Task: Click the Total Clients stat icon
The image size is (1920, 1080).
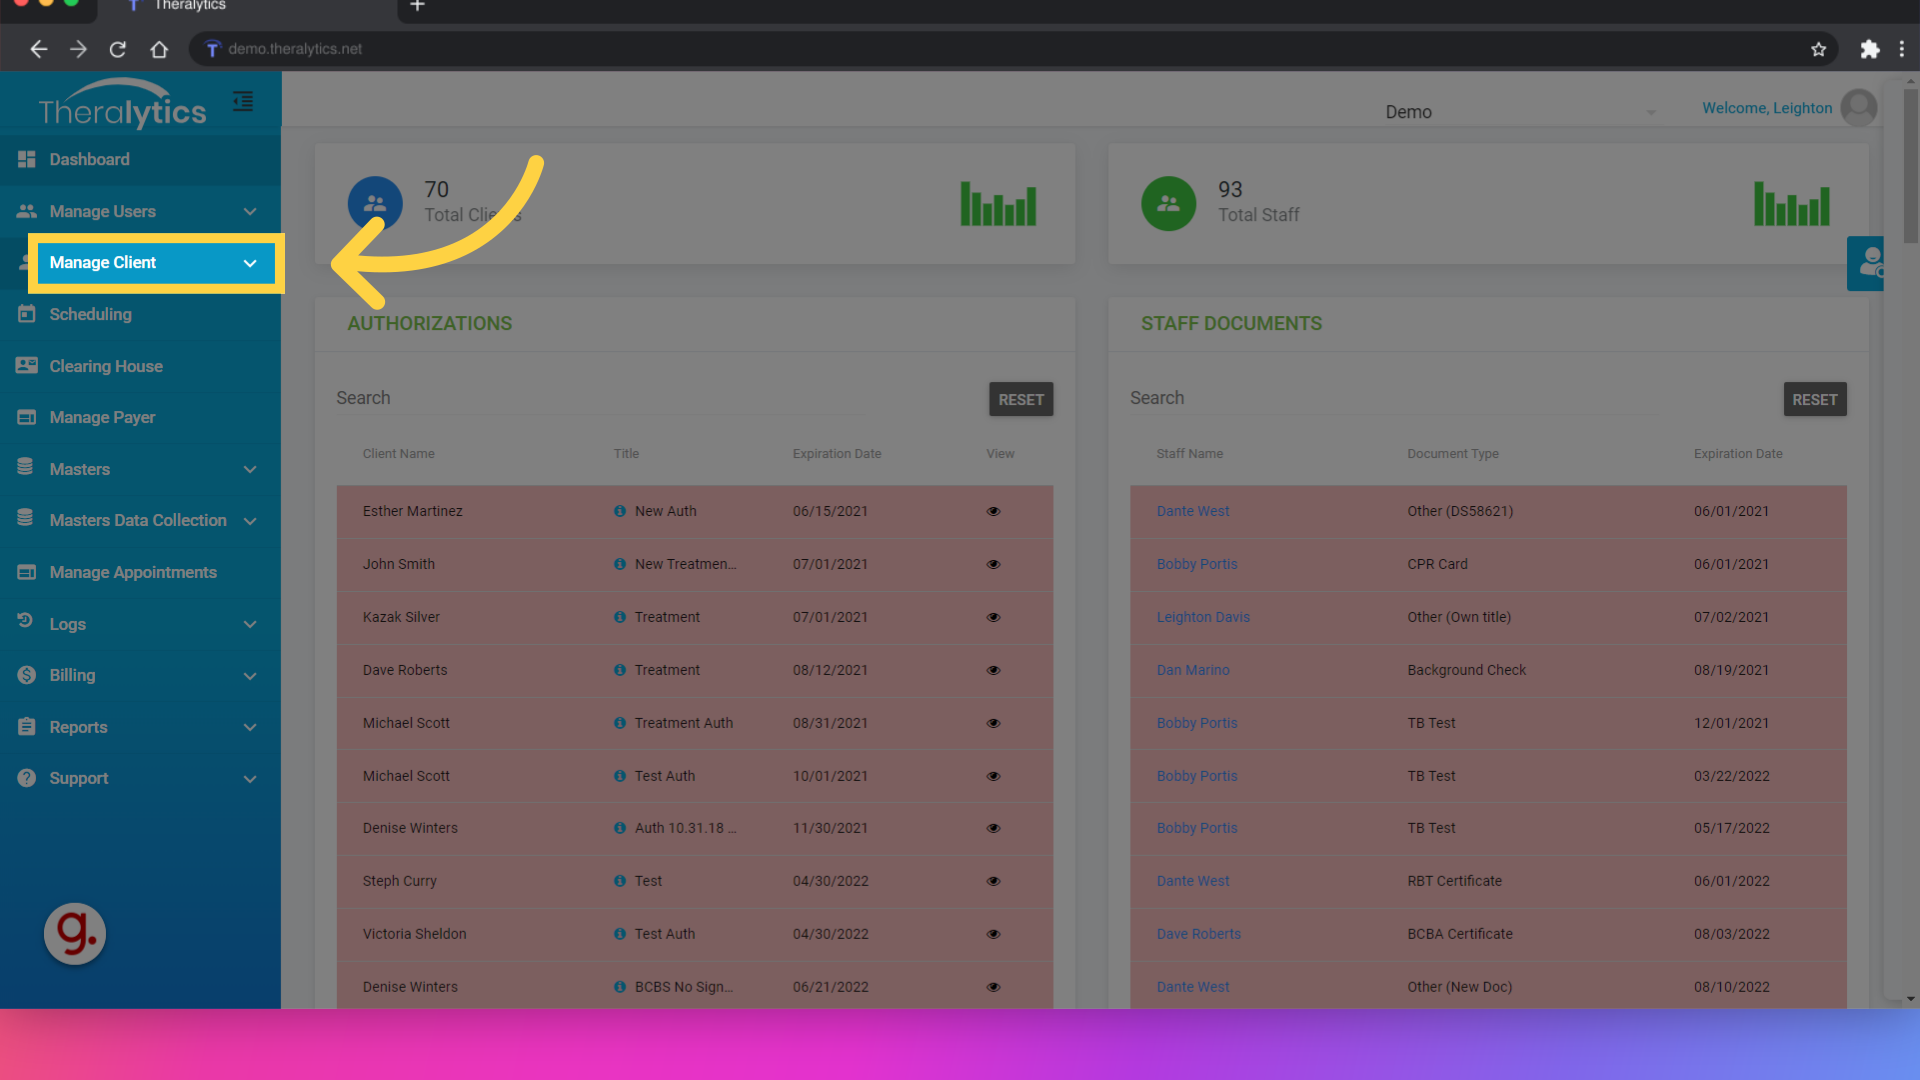Action: click(x=376, y=203)
